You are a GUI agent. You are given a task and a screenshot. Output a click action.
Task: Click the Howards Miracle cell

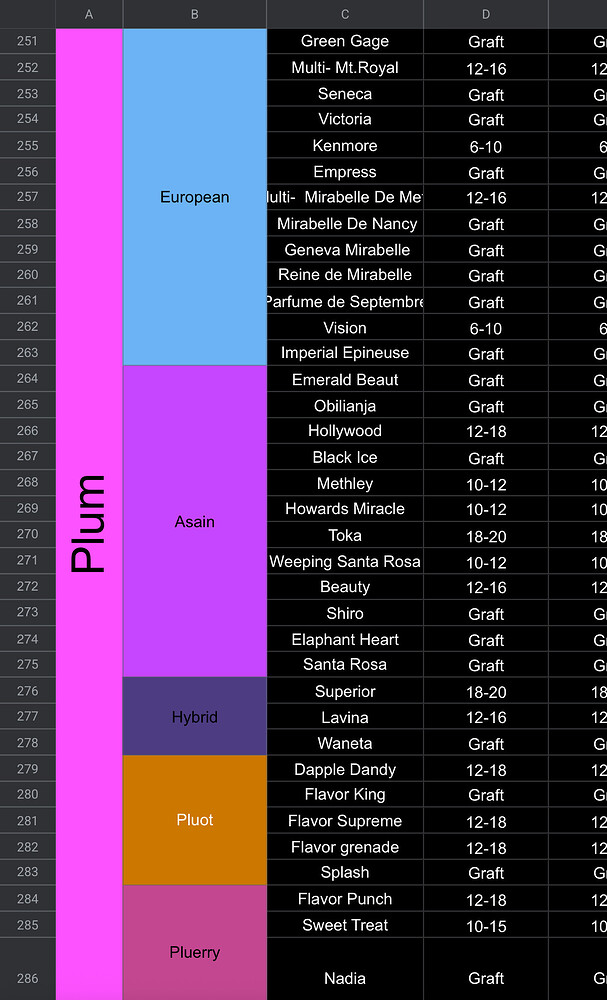click(345, 509)
